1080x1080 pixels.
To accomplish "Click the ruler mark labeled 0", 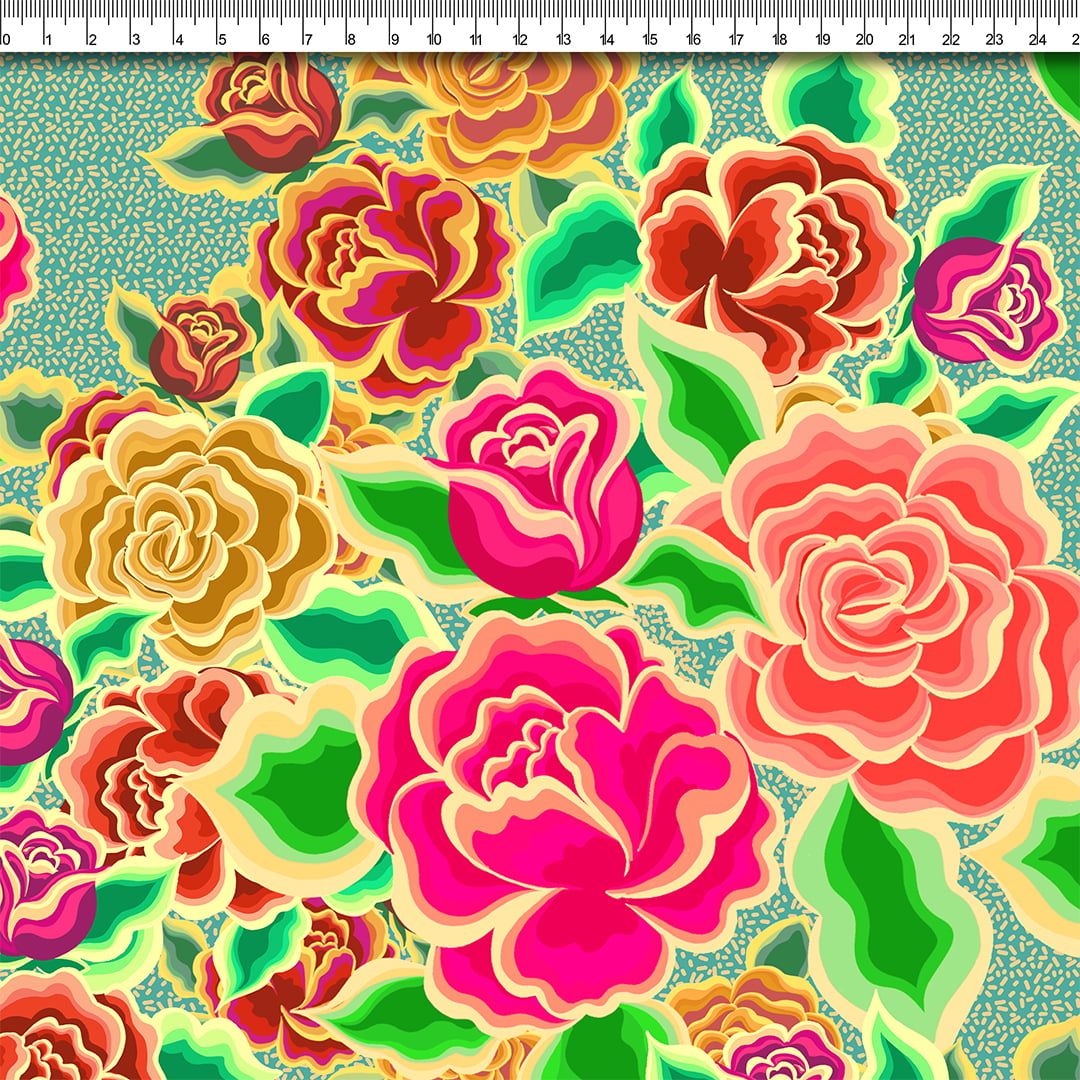I will pos(5,40).
